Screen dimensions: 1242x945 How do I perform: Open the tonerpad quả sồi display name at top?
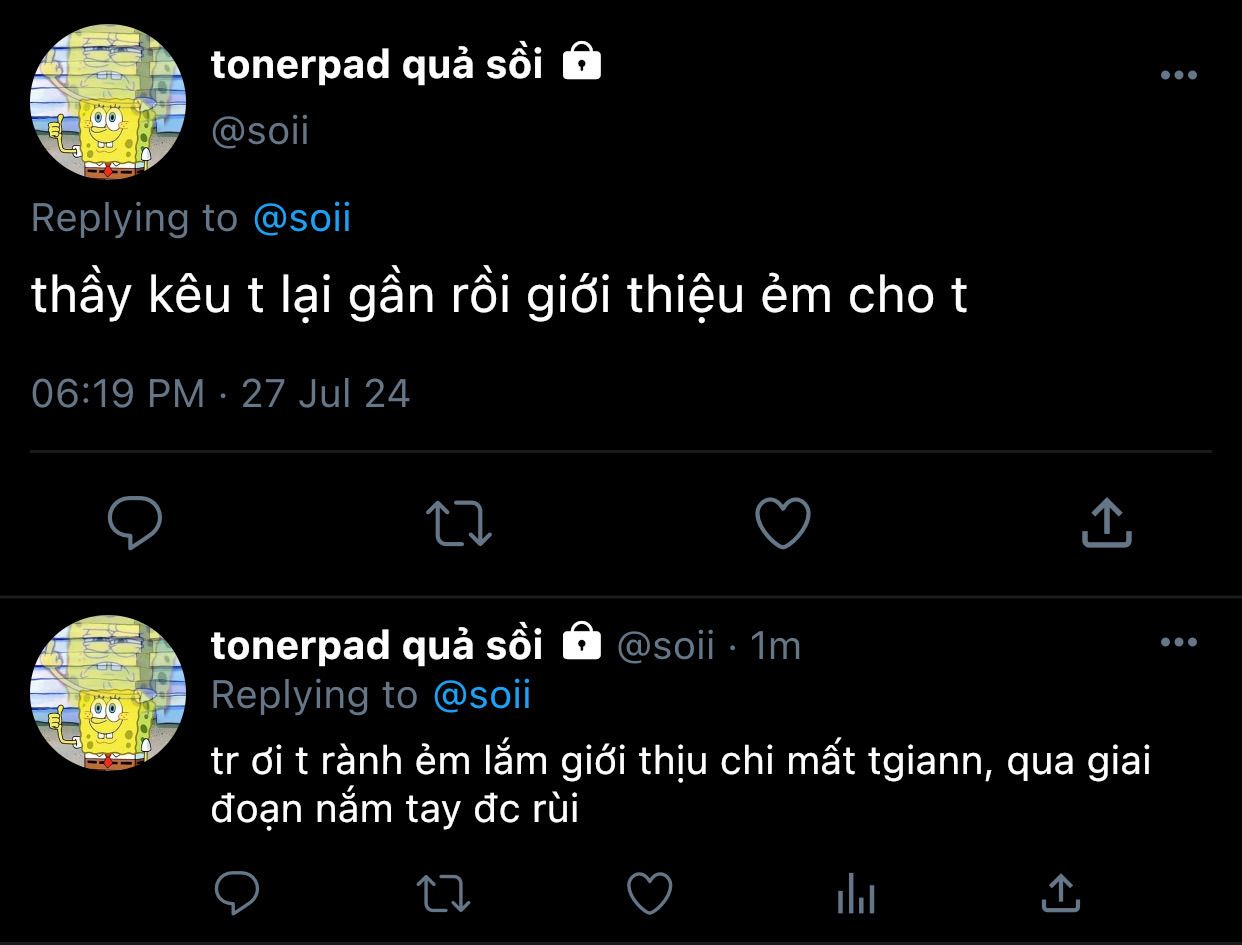coord(377,65)
